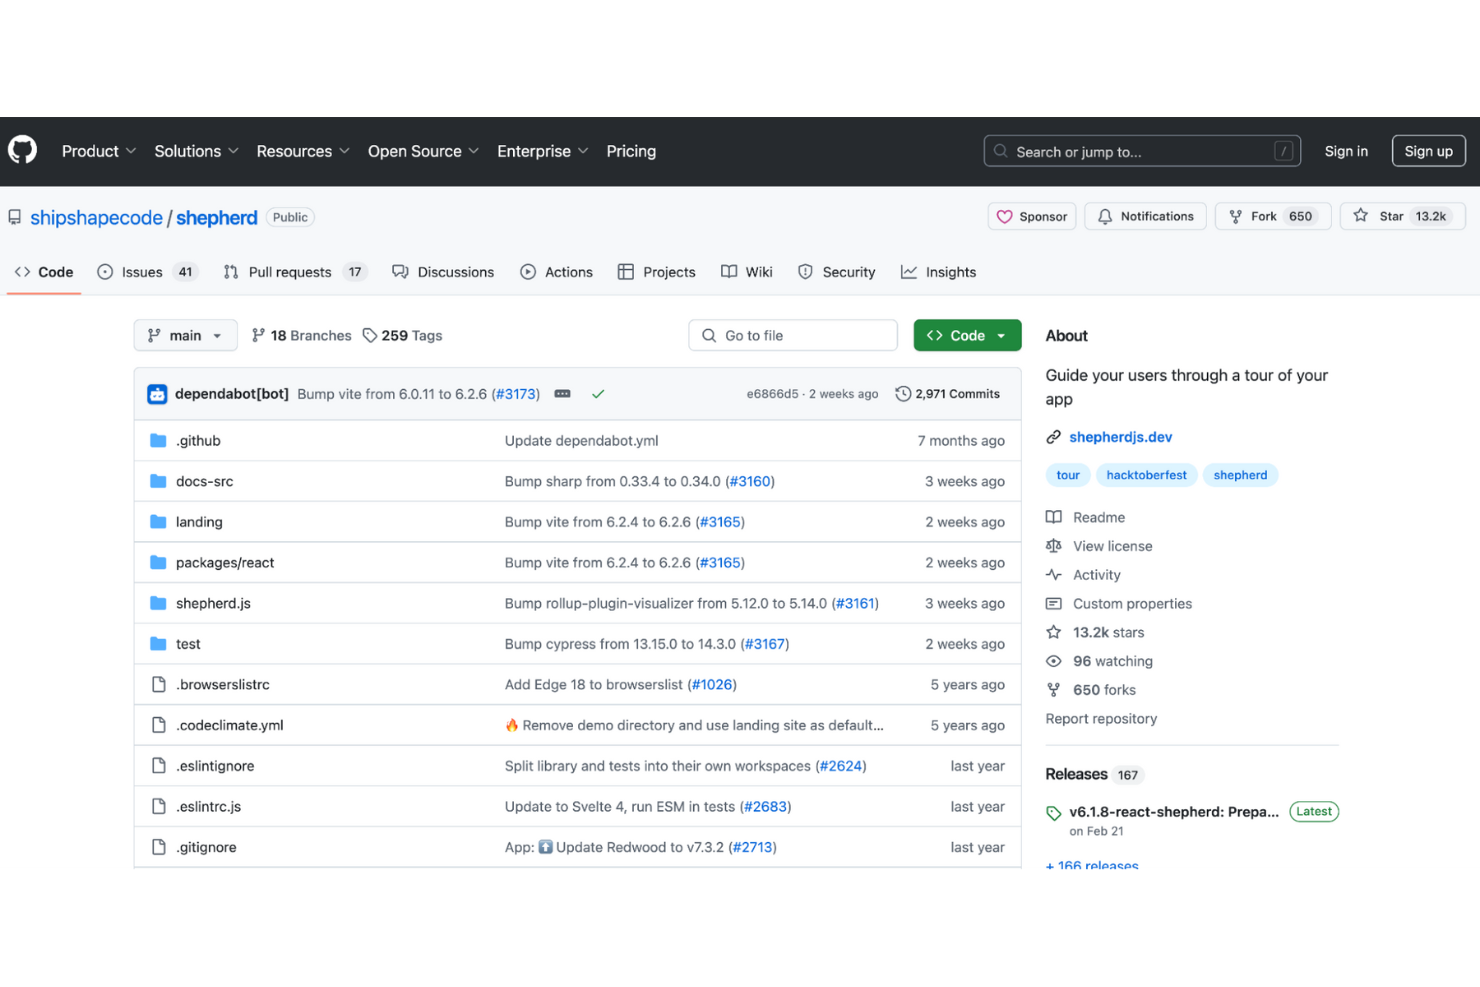Click the Go to file search field
The width and height of the screenshot is (1480, 987).
[x=792, y=335]
